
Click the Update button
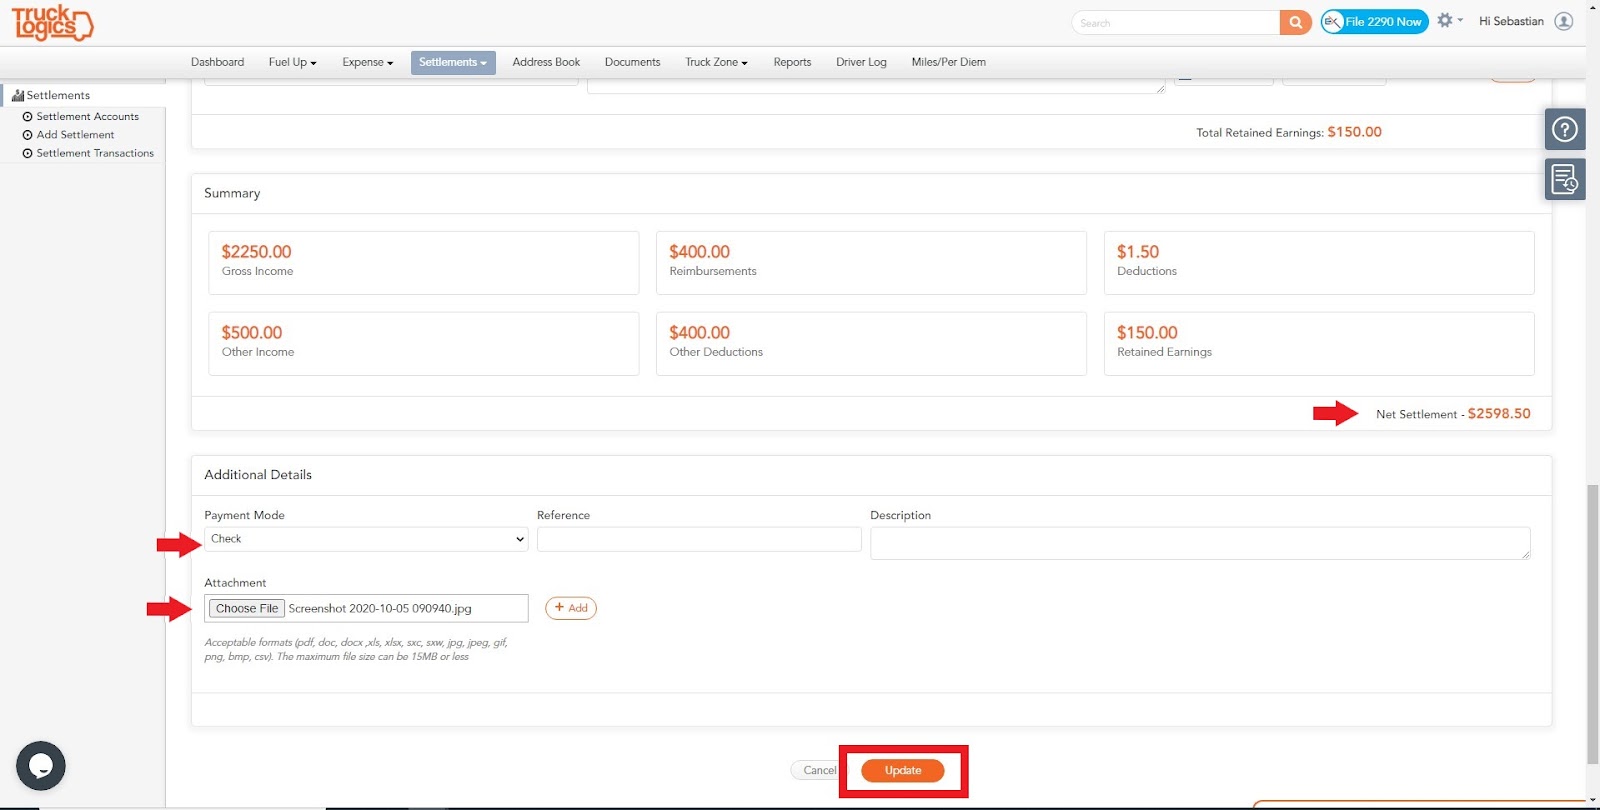903,771
